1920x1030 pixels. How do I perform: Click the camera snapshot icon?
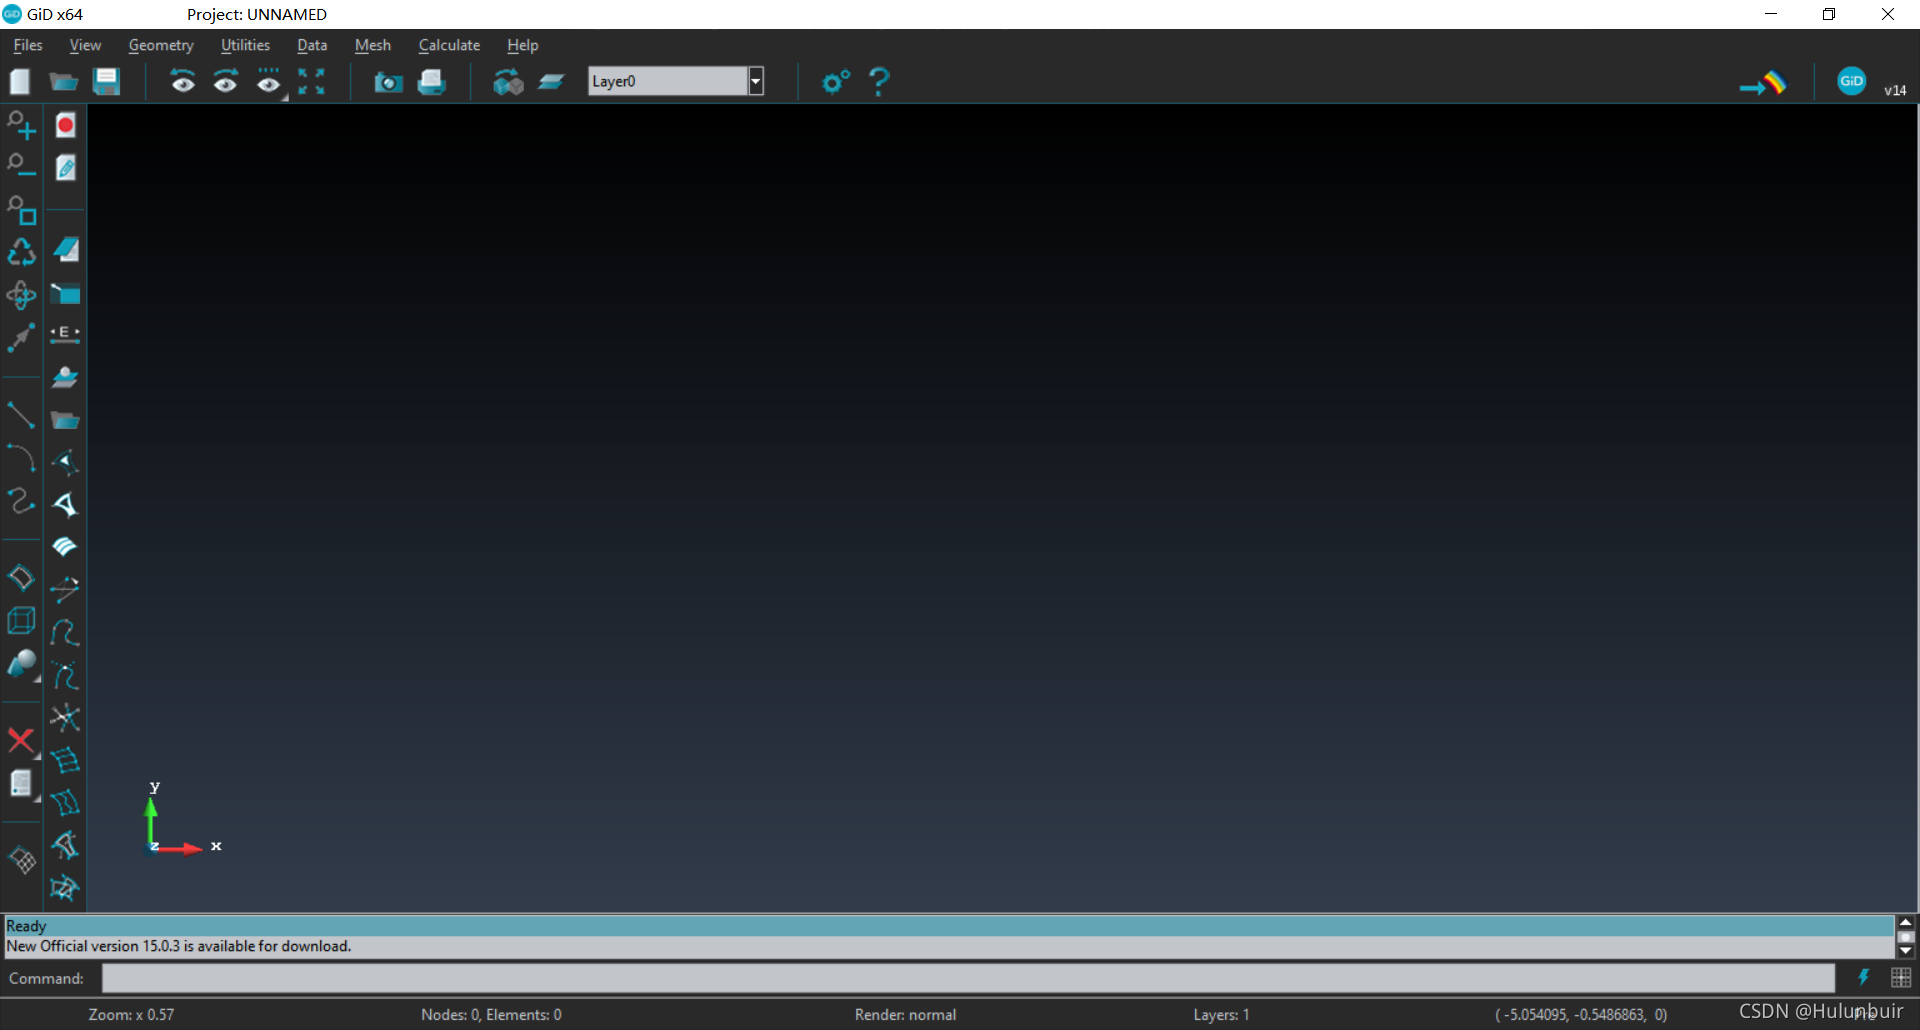pyautogui.click(x=389, y=82)
